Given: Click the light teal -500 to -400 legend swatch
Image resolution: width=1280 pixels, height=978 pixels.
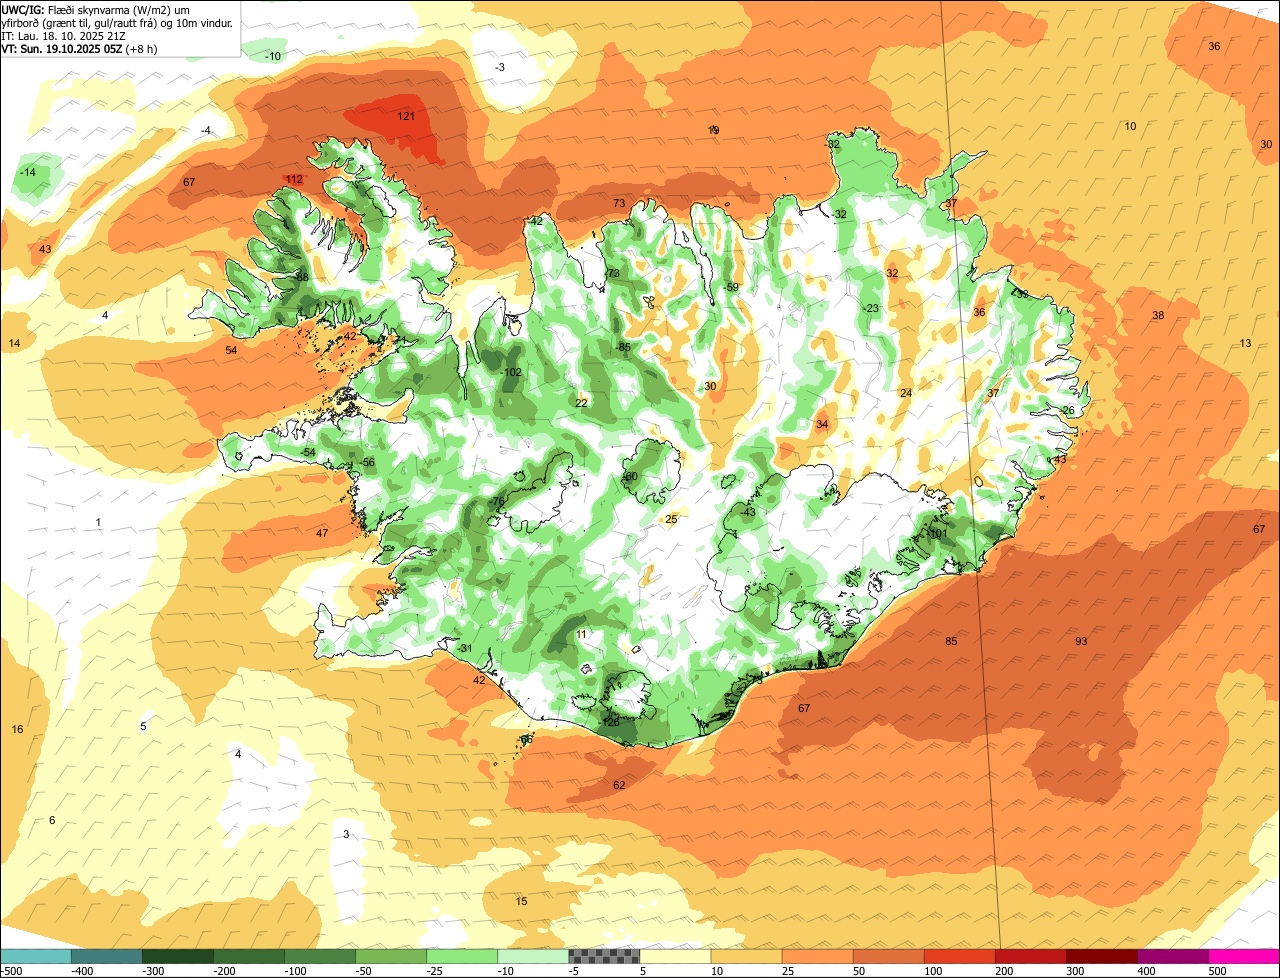Looking at the screenshot, I should click(35, 956).
